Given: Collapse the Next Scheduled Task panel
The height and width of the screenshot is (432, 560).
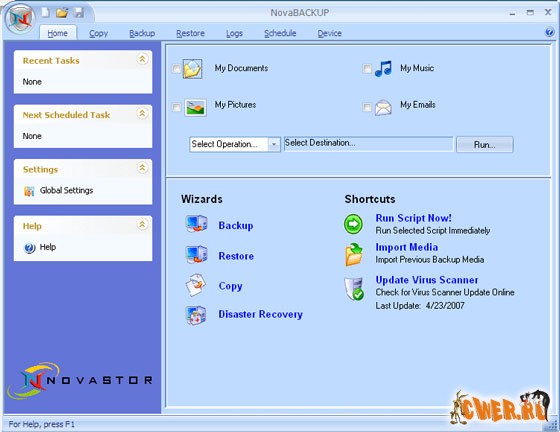Looking at the screenshot, I should pyautogui.click(x=142, y=114).
